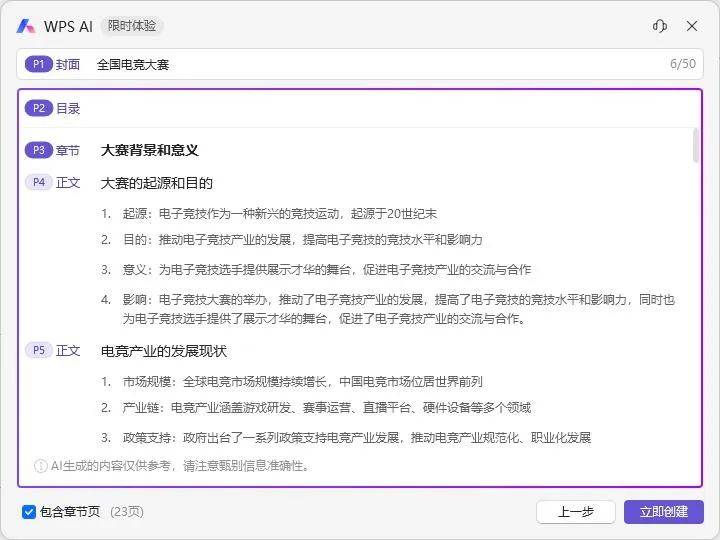
Task: Click the 市场规模 bullet line
Action: point(302,381)
